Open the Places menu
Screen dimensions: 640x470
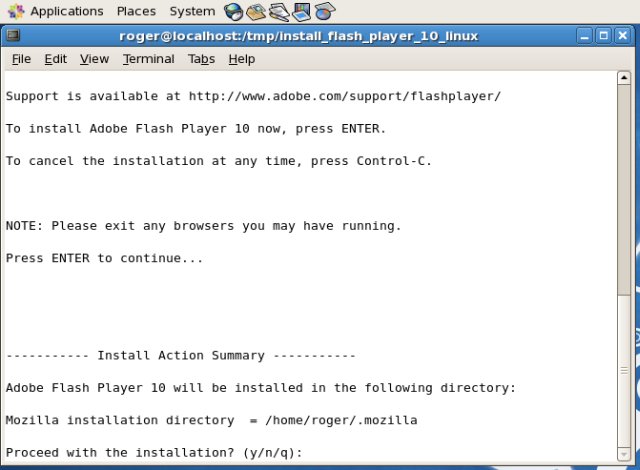136,11
